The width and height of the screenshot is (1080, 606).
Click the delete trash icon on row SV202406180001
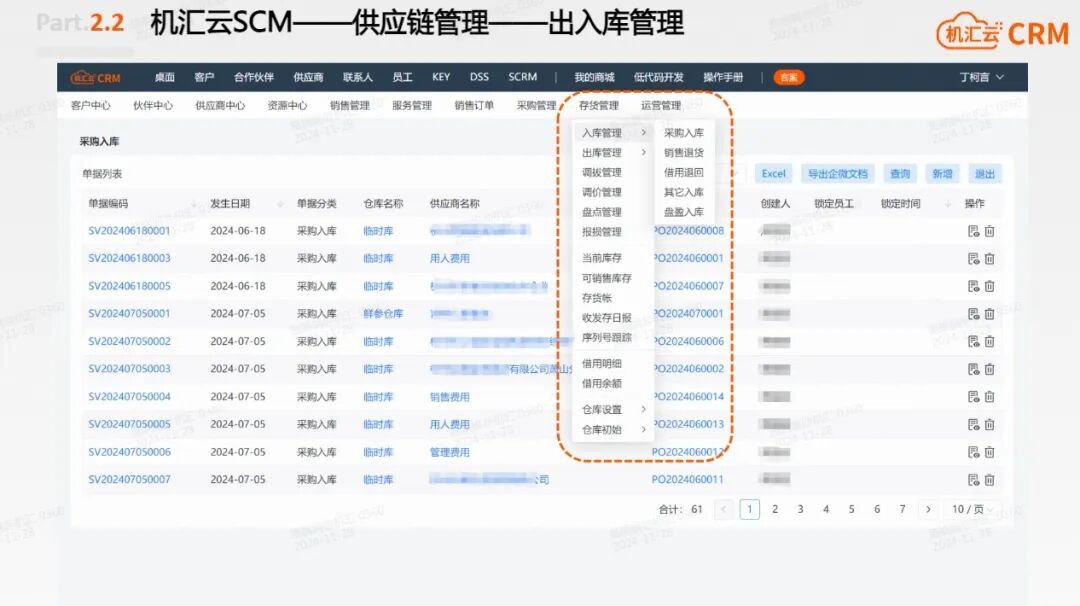(x=990, y=230)
